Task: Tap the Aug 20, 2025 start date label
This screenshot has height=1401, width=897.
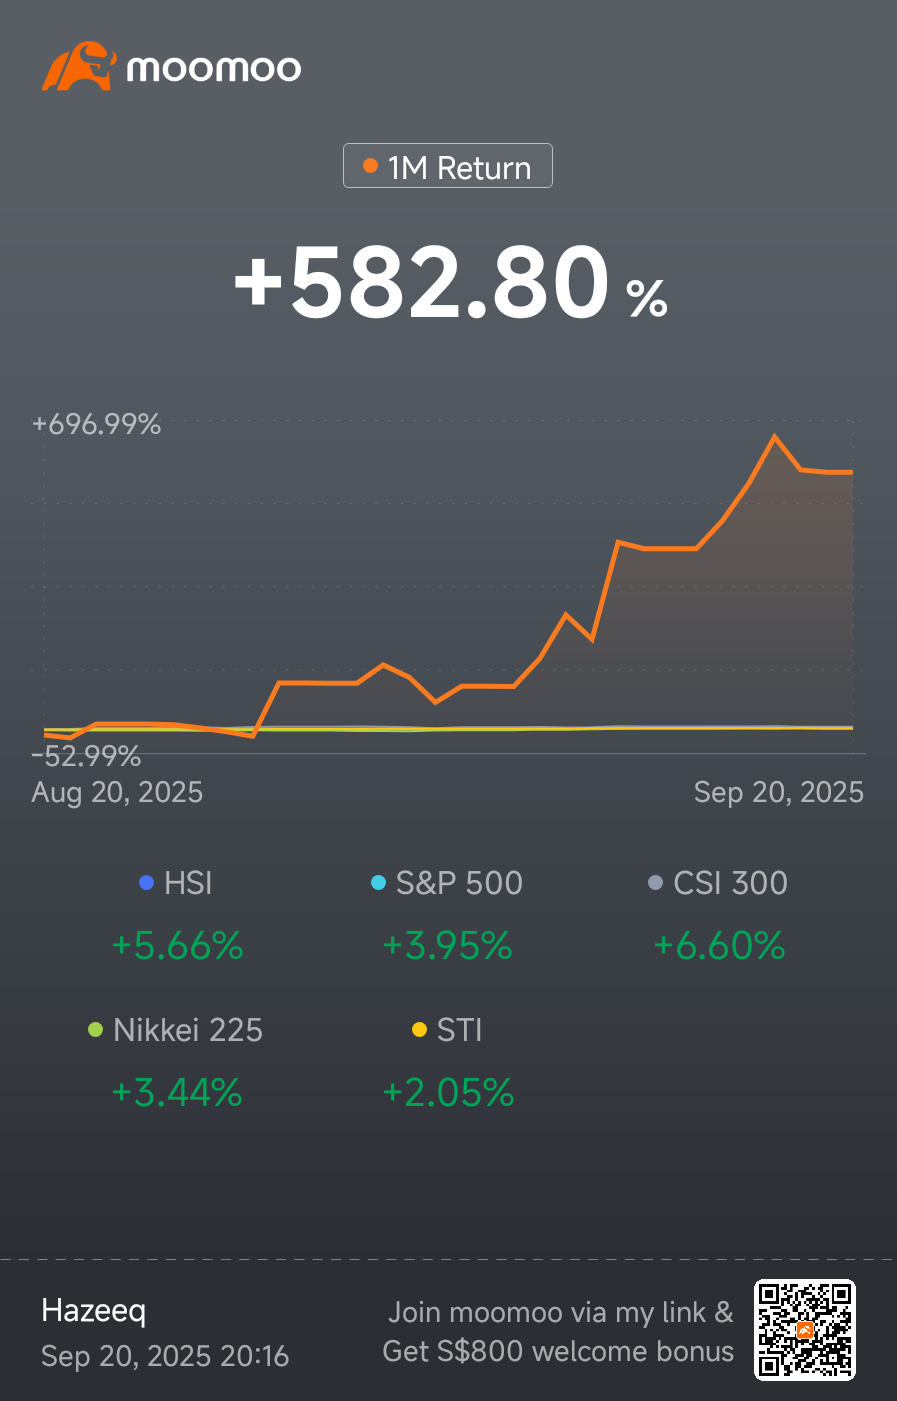Action: click(x=117, y=792)
